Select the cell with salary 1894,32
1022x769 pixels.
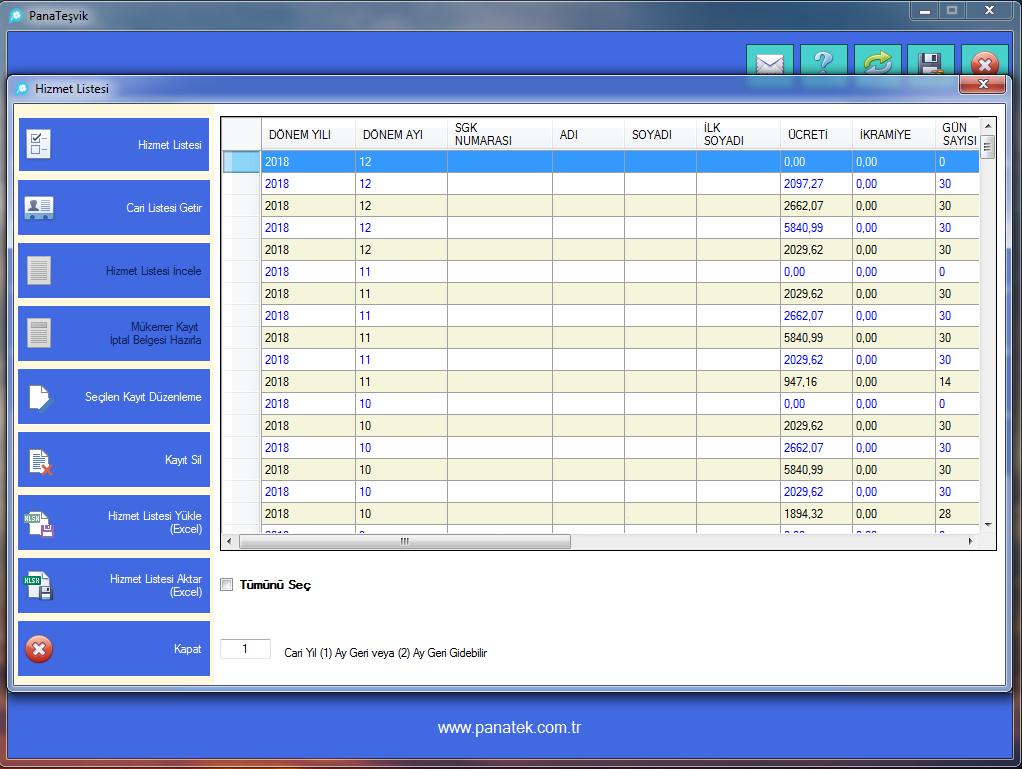coord(816,514)
